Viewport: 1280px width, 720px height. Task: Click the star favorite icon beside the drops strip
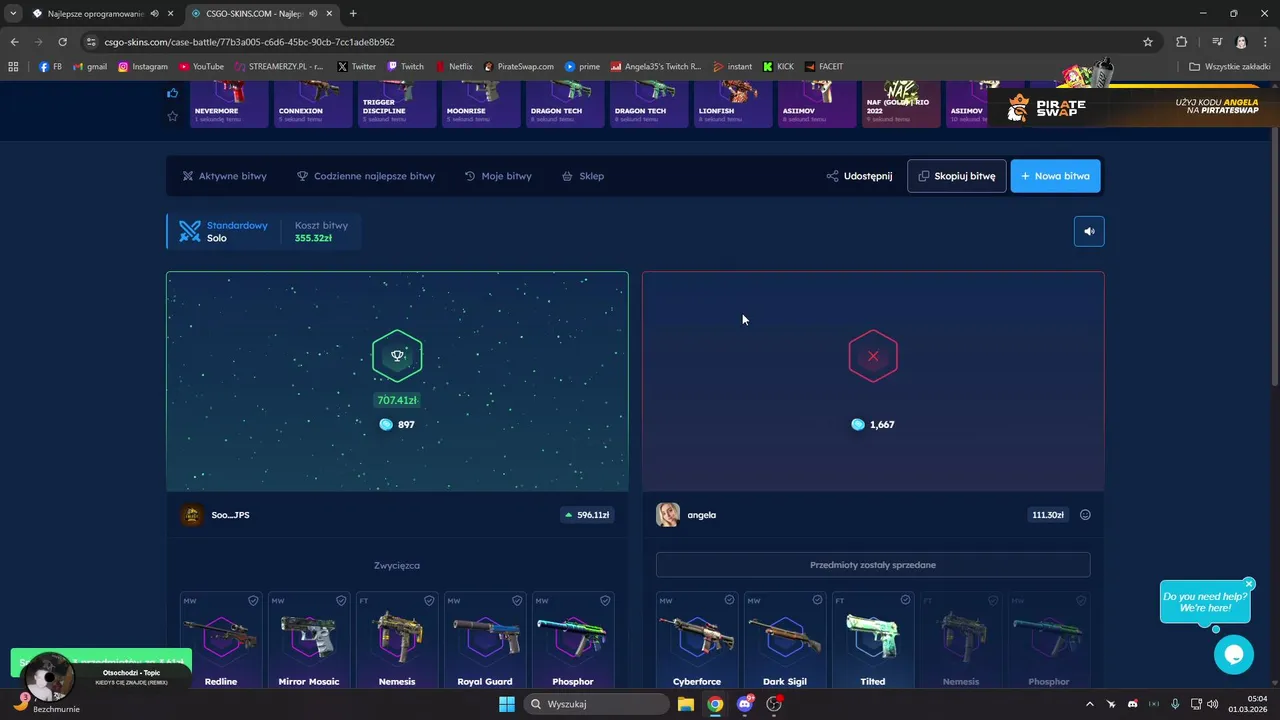[x=172, y=116]
